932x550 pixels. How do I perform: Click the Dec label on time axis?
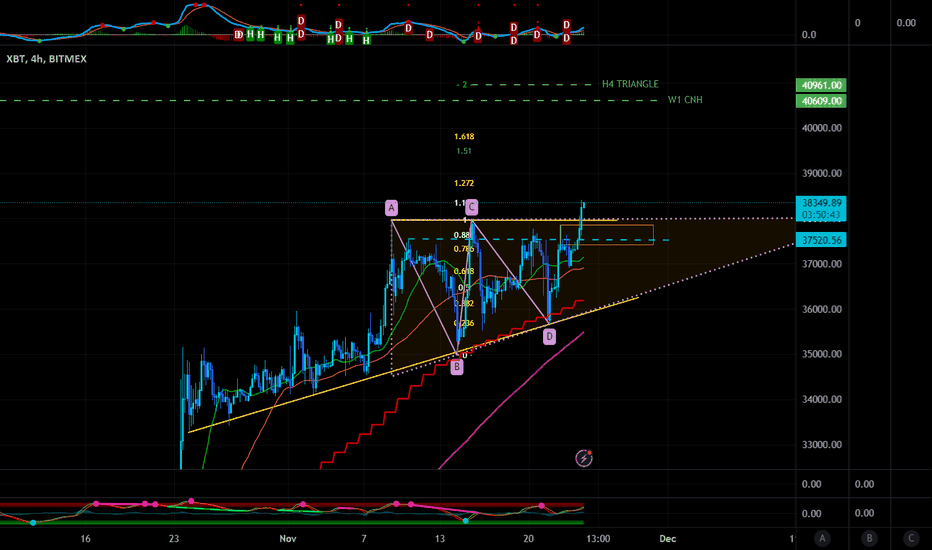pos(667,538)
